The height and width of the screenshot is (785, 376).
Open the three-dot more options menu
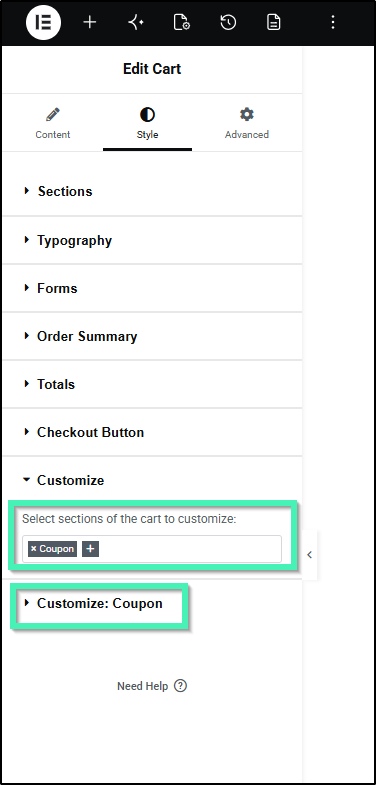click(333, 23)
